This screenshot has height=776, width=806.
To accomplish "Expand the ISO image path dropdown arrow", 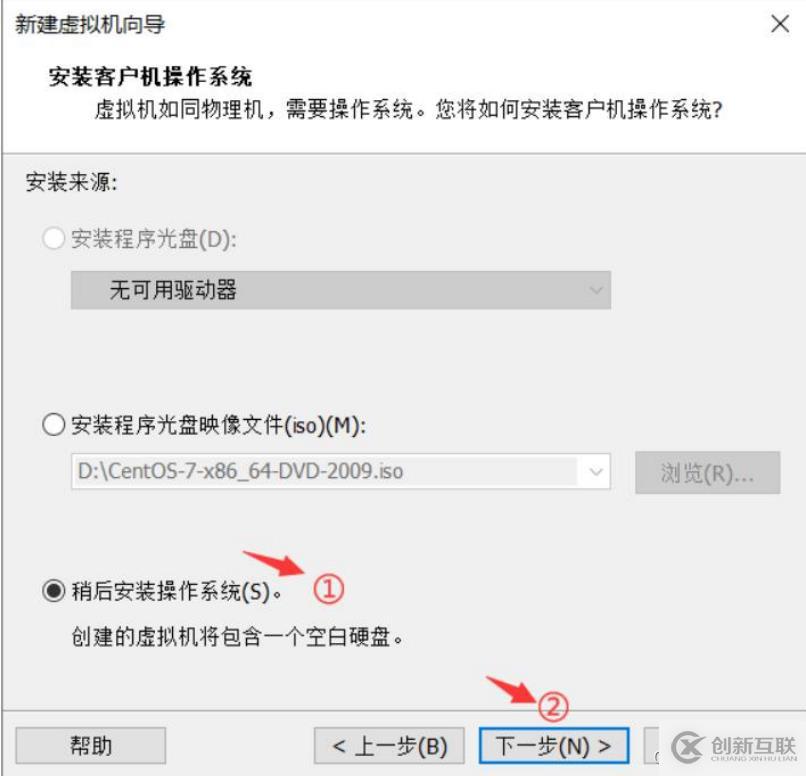I will 596,471.
